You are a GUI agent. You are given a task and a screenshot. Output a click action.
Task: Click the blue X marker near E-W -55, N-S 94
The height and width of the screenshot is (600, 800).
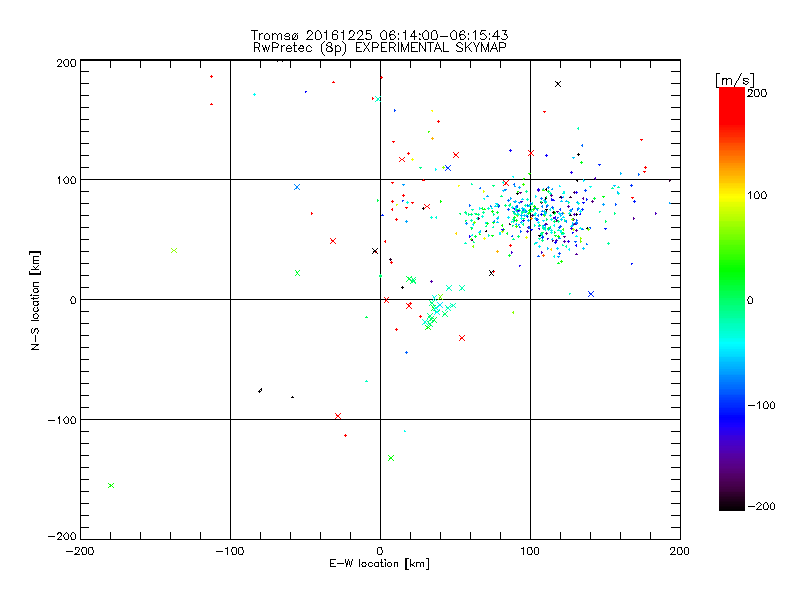coord(297,187)
